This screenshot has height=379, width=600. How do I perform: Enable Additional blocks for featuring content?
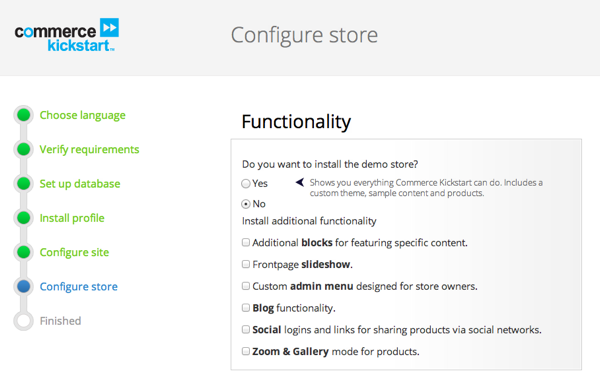coord(246,242)
